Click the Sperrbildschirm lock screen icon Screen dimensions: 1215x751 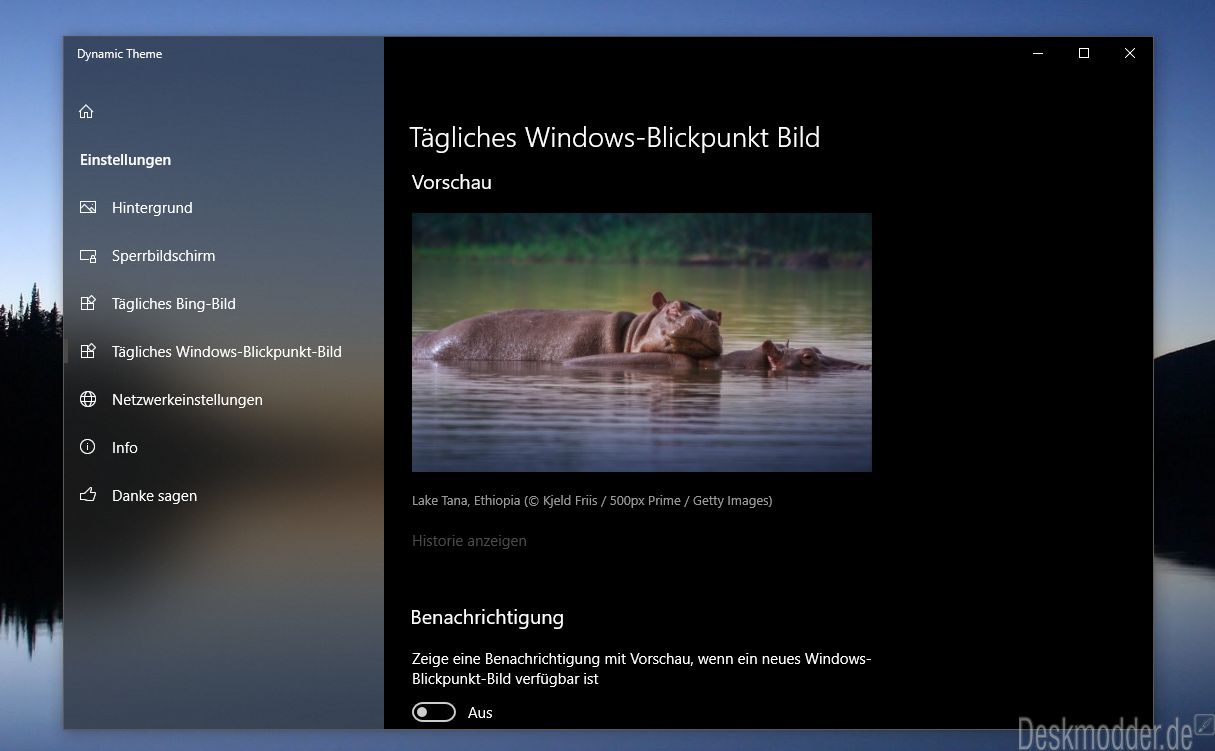pos(88,255)
